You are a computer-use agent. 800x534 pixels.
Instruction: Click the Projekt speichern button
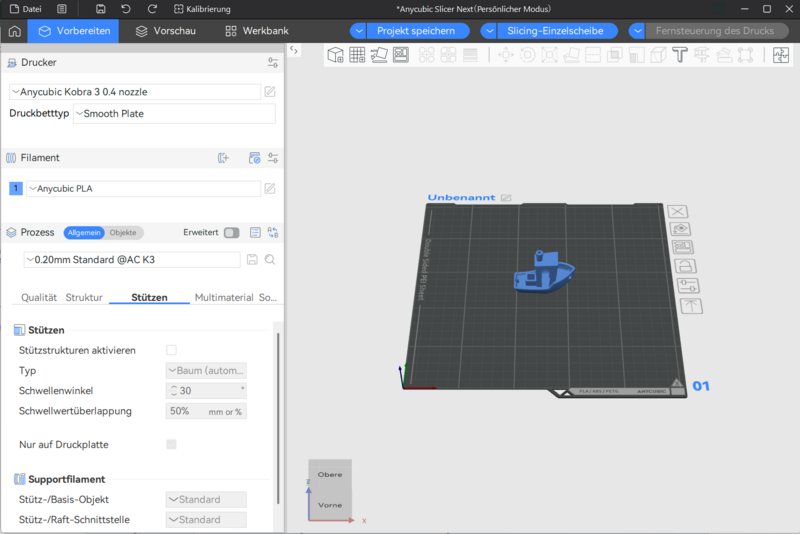pos(416,31)
